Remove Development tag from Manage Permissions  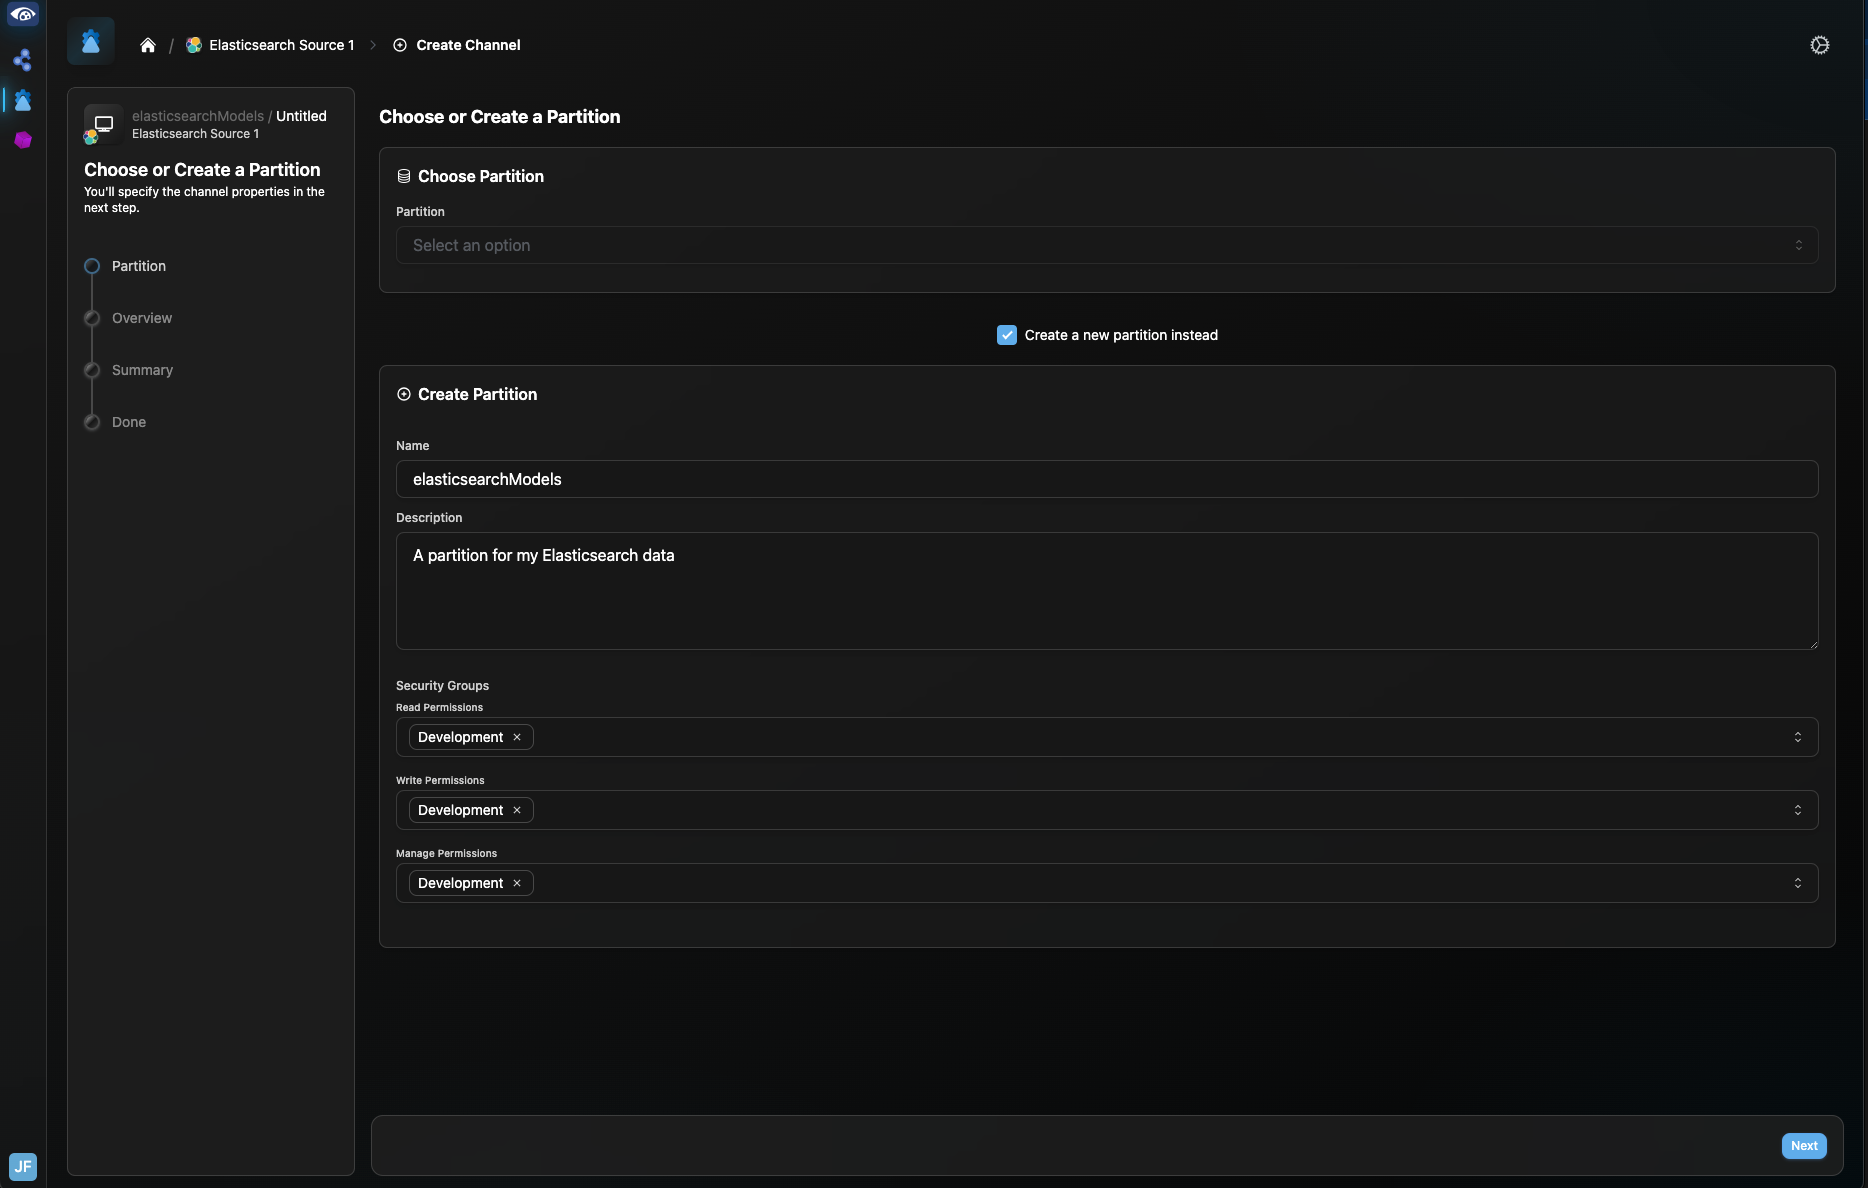coord(517,883)
